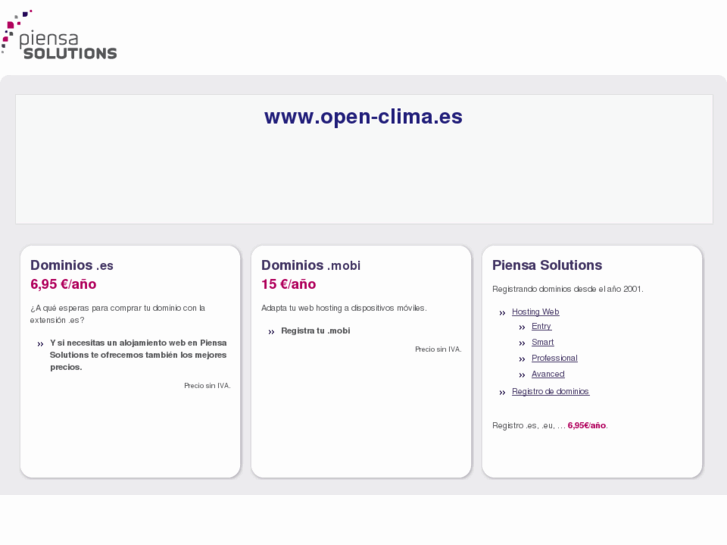Click the '15 €/año' price
727x545 pixels.
tap(288, 284)
